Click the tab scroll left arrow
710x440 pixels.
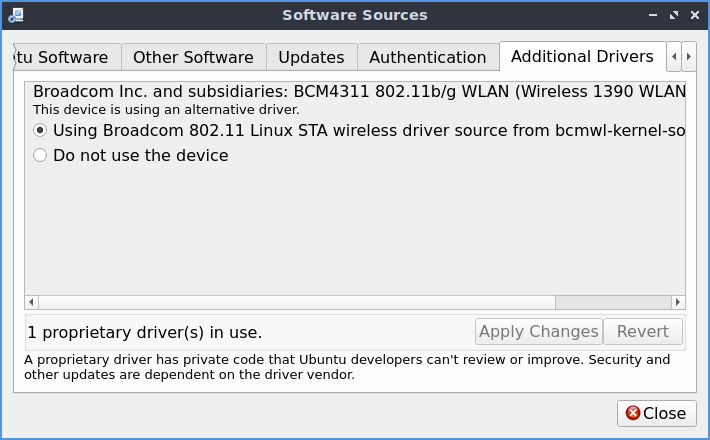(674, 57)
